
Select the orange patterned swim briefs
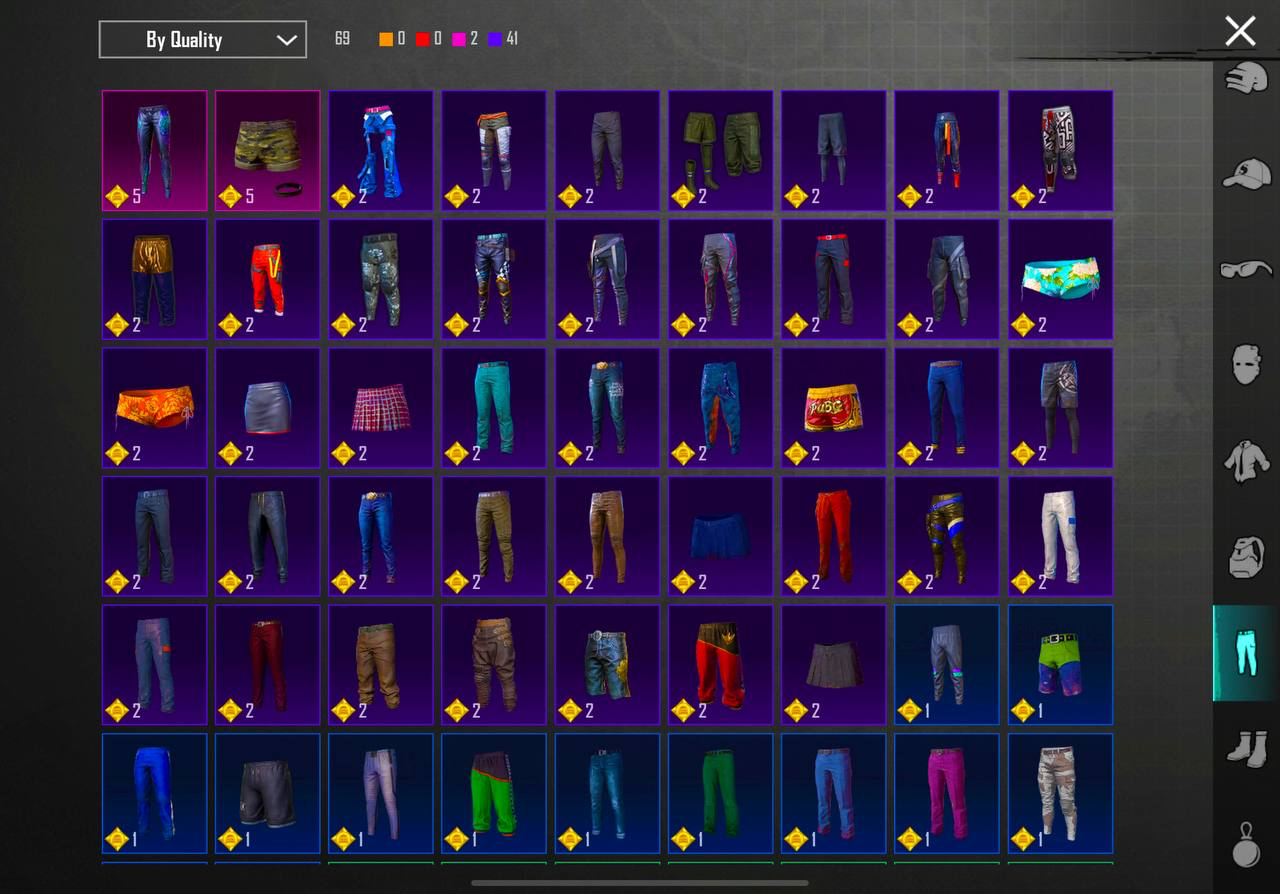point(154,408)
